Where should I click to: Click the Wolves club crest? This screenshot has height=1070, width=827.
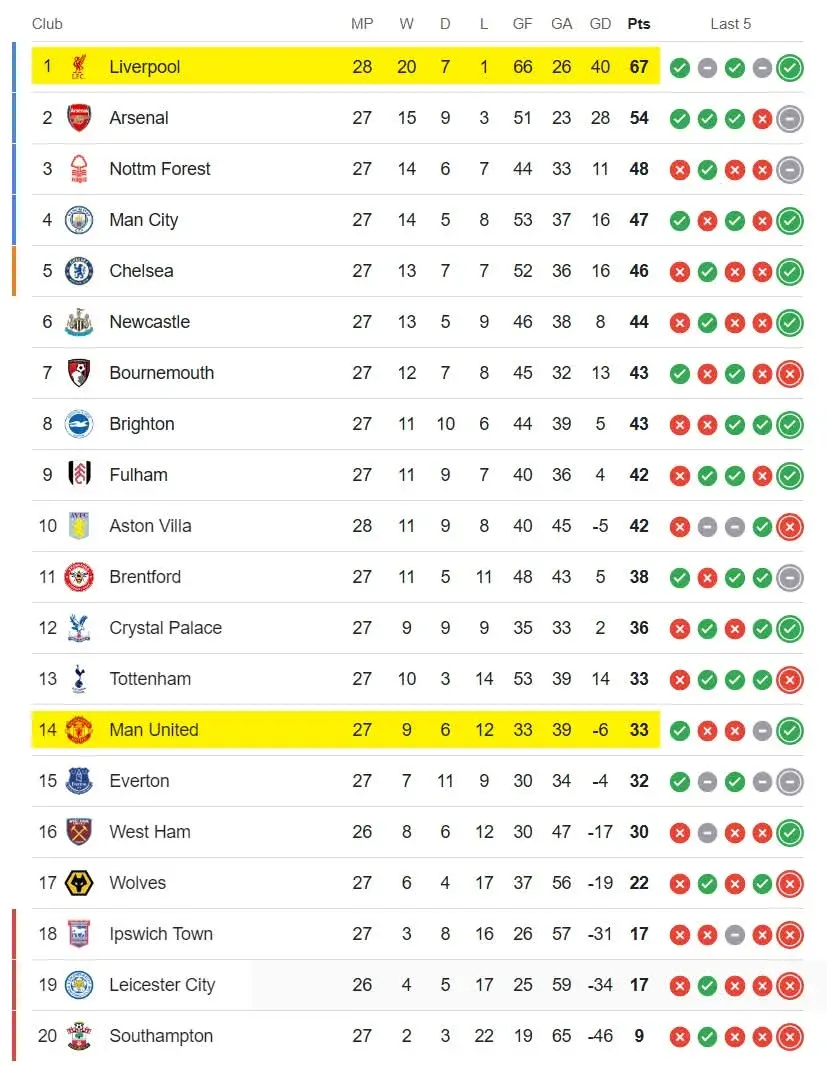79,883
